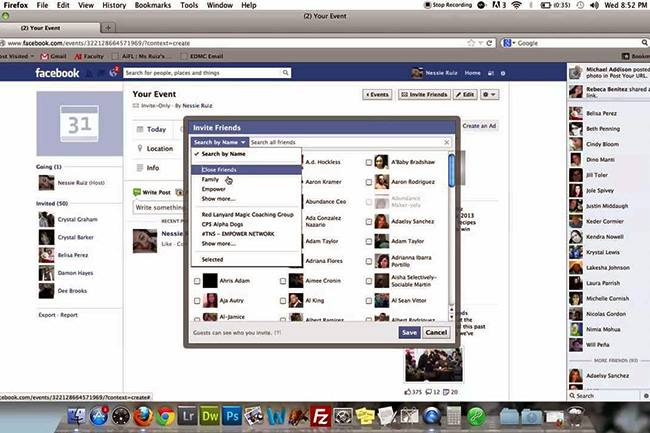Open the Firefox History menu
This screenshot has height=433, width=650.
click(114, 5)
